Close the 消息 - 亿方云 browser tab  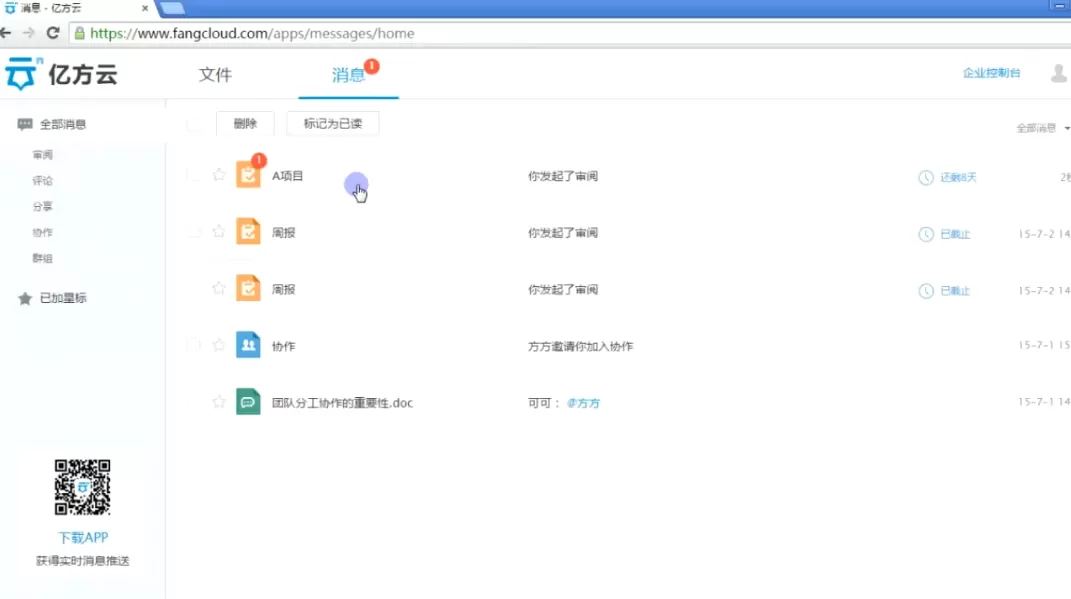point(145,8)
